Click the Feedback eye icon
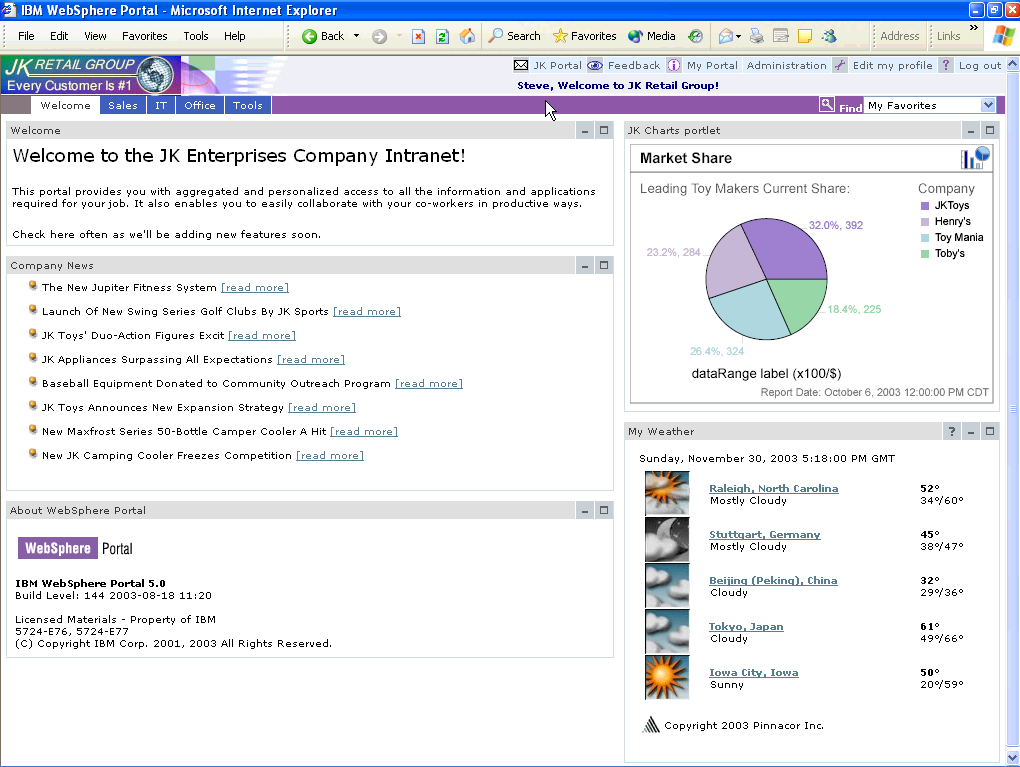Image resolution: width=1020 pixels, height=767 pixels. [595, 65]
